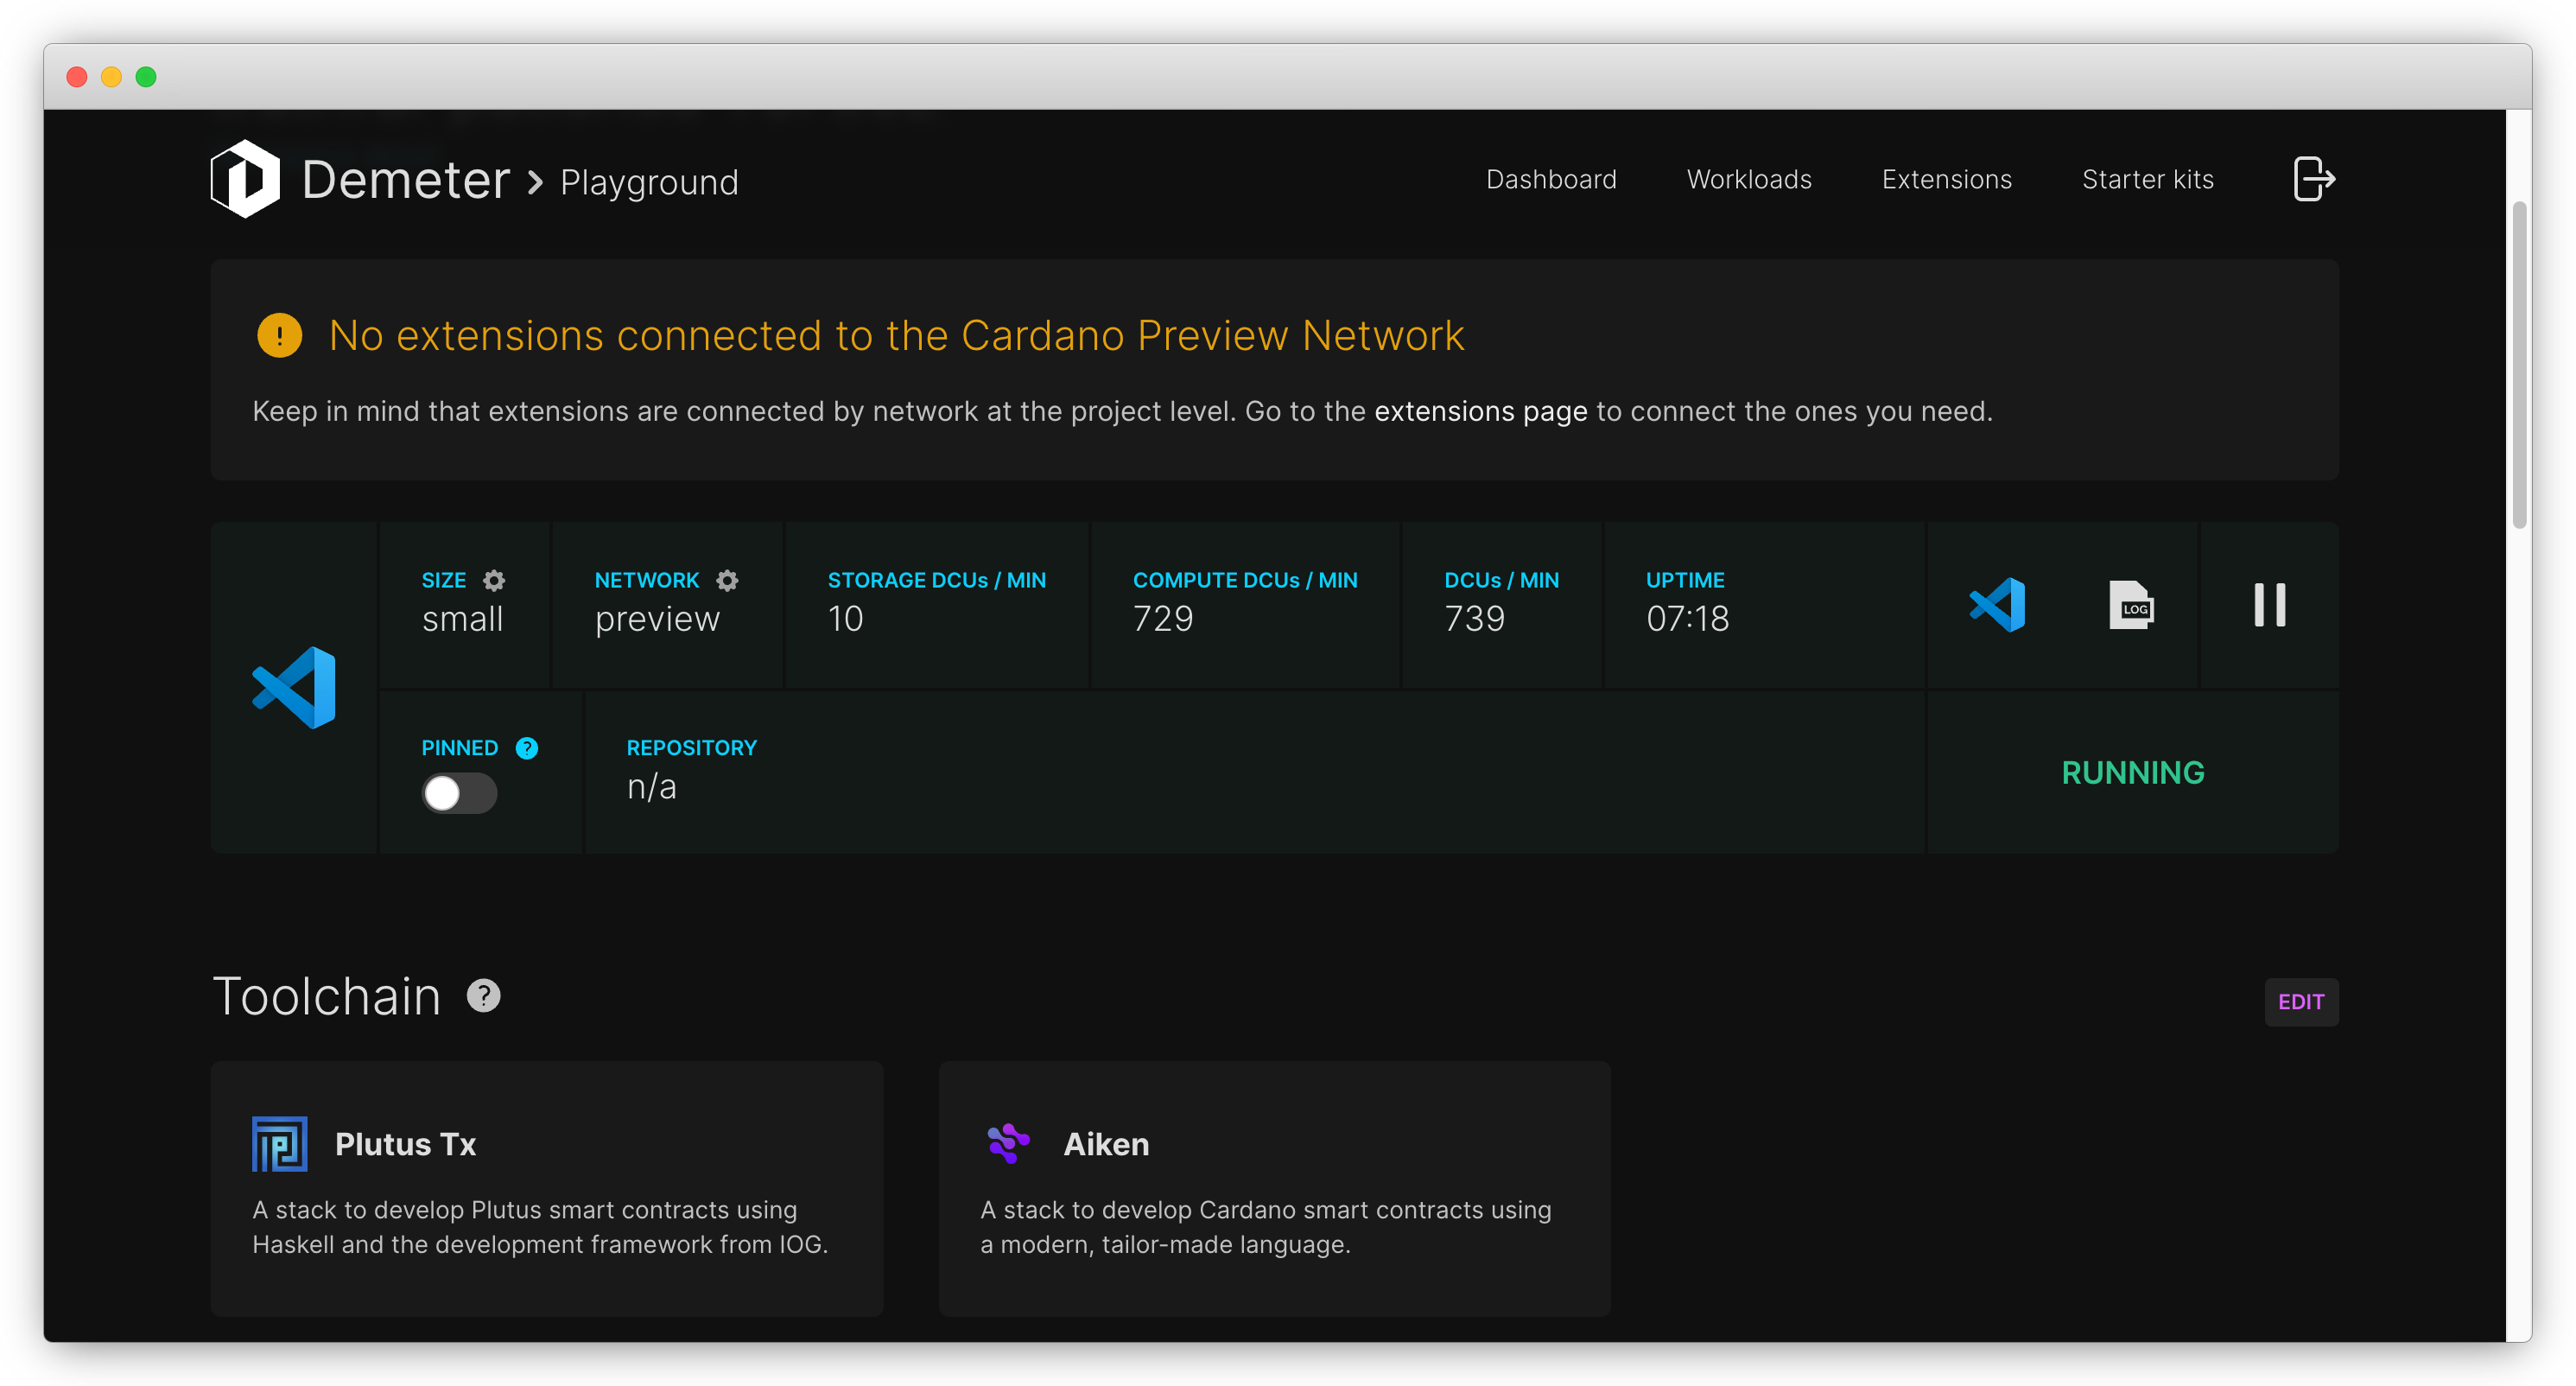View workload logs icon

(2131, 605)
